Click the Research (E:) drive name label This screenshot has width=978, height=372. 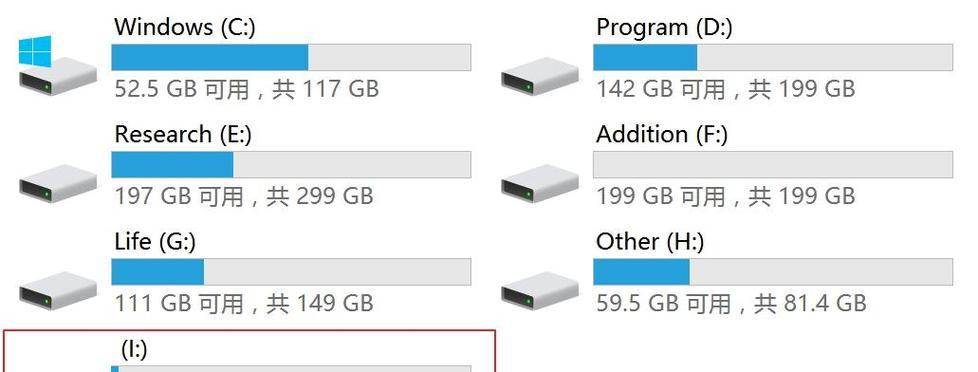[x=183, y=135]
